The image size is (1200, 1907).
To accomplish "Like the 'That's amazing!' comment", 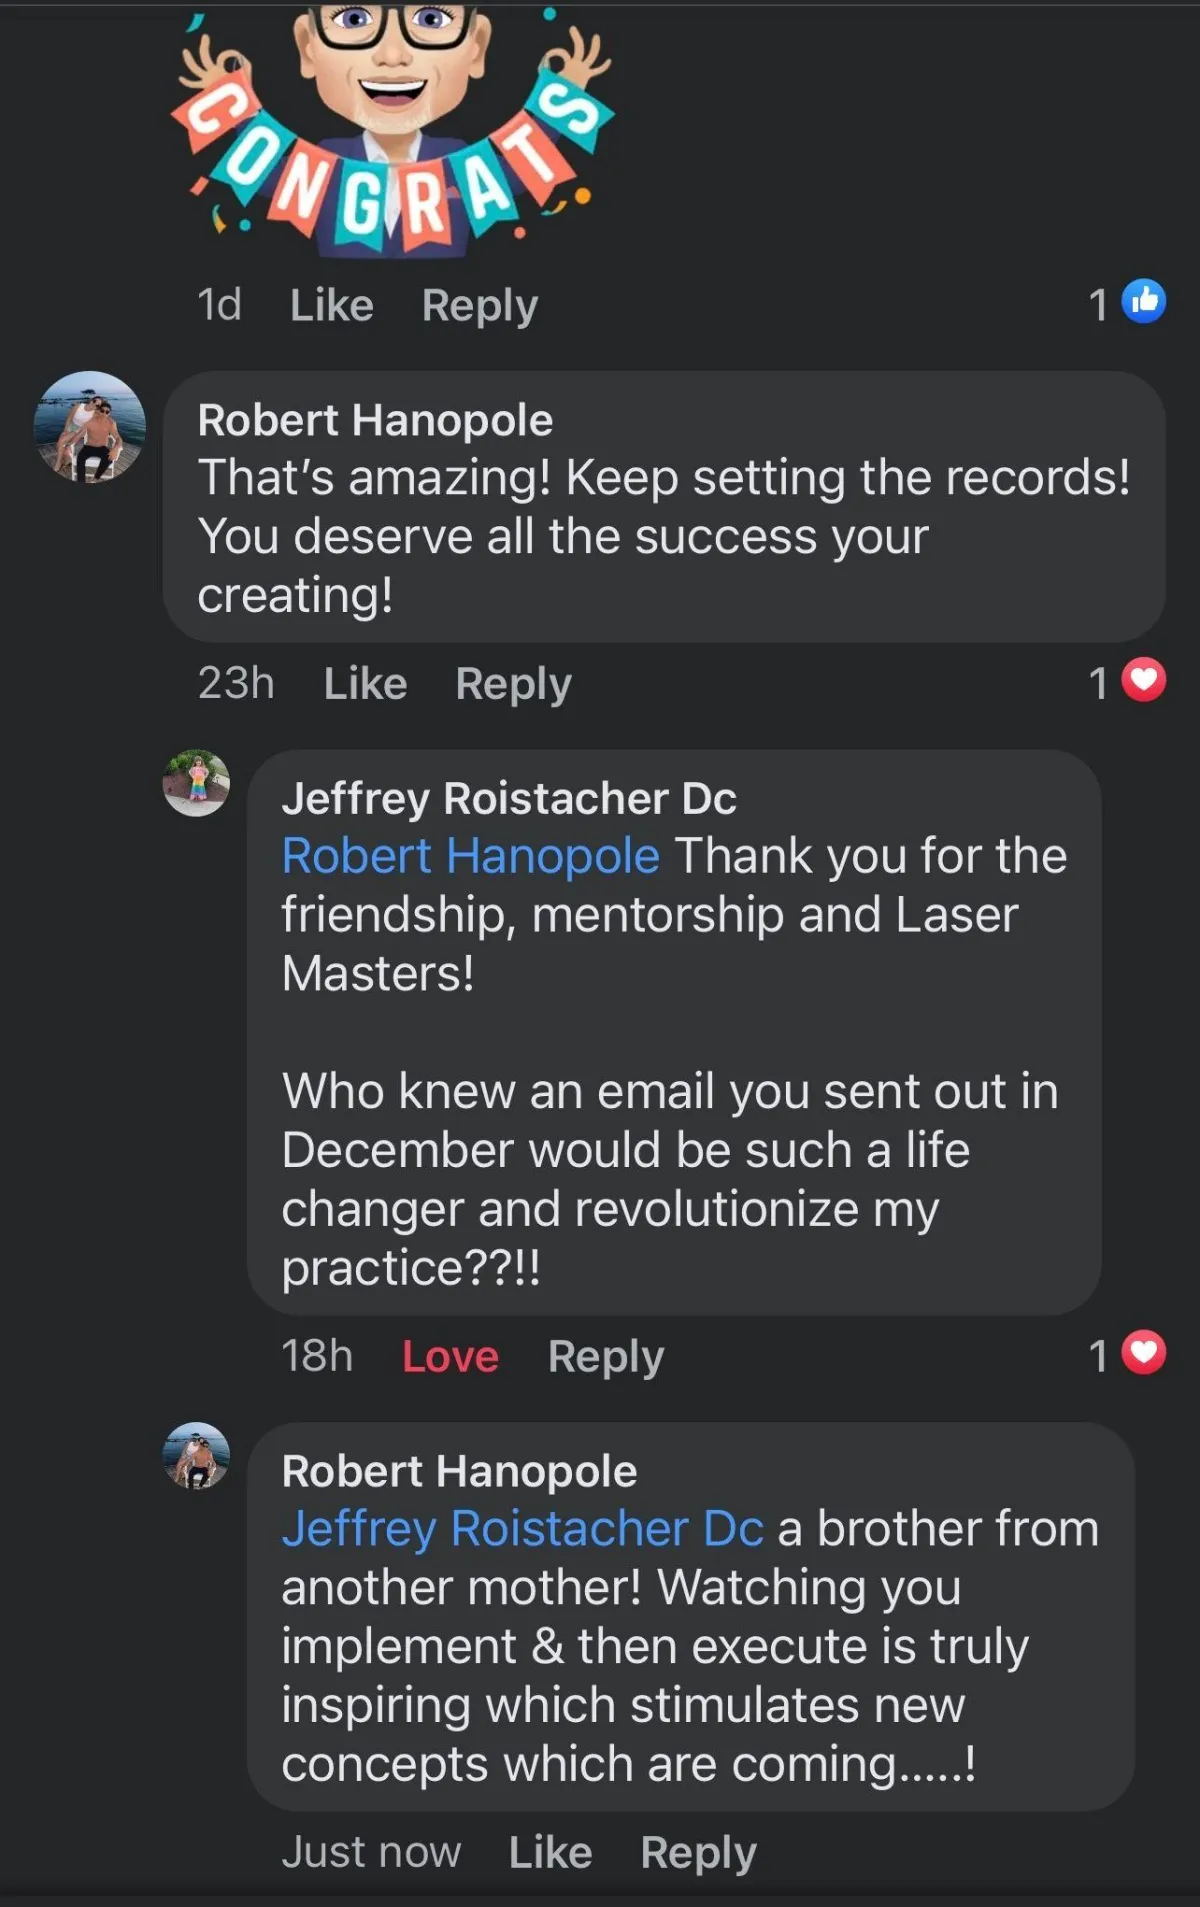I will (365, 684).
